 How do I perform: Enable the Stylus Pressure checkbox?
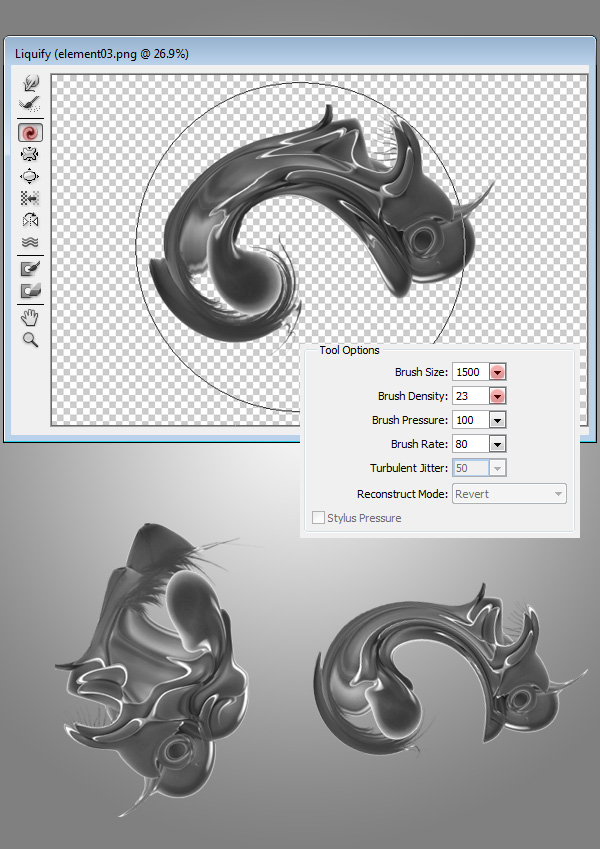click(319, 518)
